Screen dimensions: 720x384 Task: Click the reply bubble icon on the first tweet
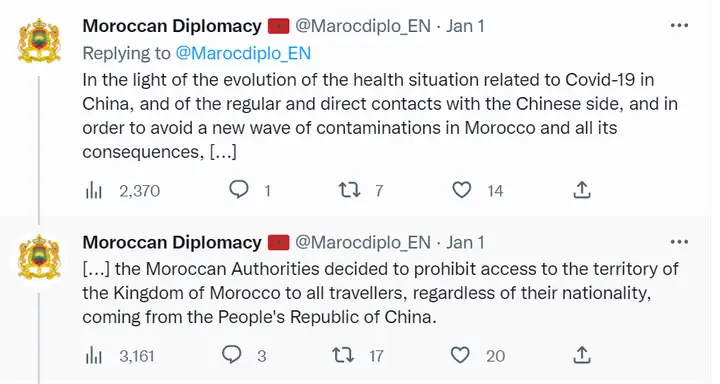tap(239, 189)
